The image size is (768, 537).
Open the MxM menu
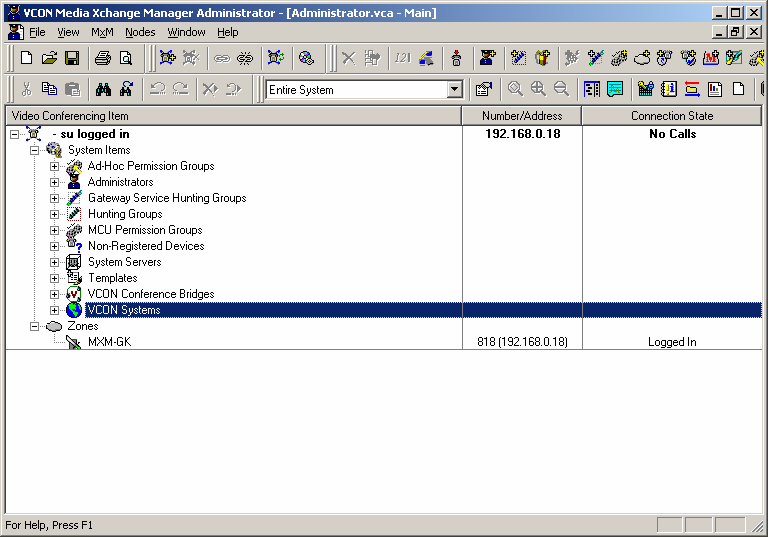coord(102,32)
